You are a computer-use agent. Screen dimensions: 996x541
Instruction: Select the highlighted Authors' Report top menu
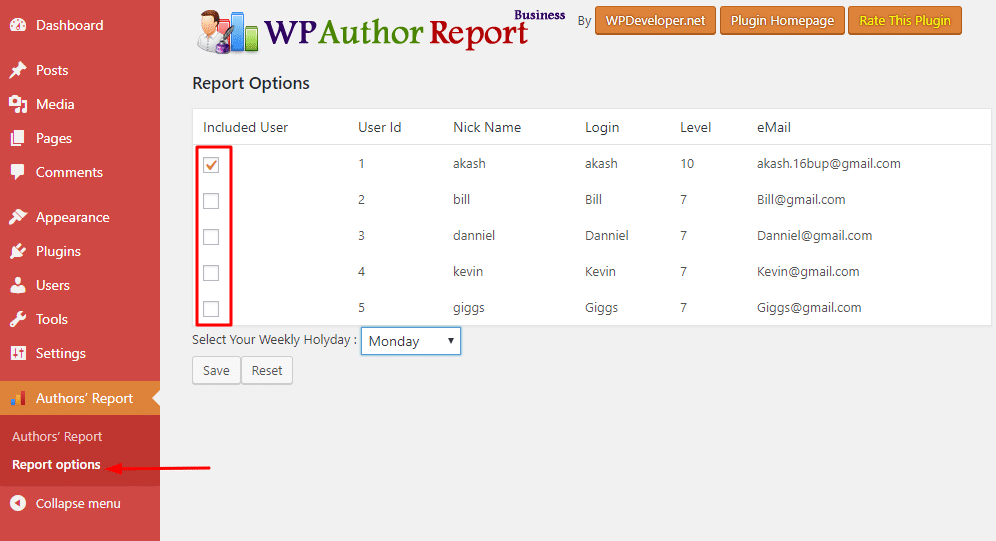coord(80,398)
